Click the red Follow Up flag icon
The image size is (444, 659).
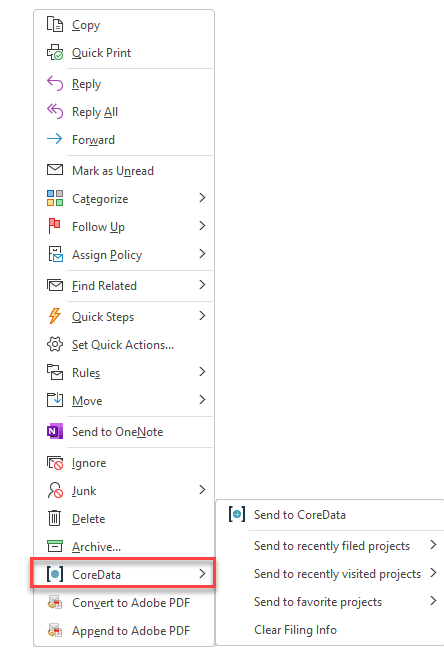55,226
